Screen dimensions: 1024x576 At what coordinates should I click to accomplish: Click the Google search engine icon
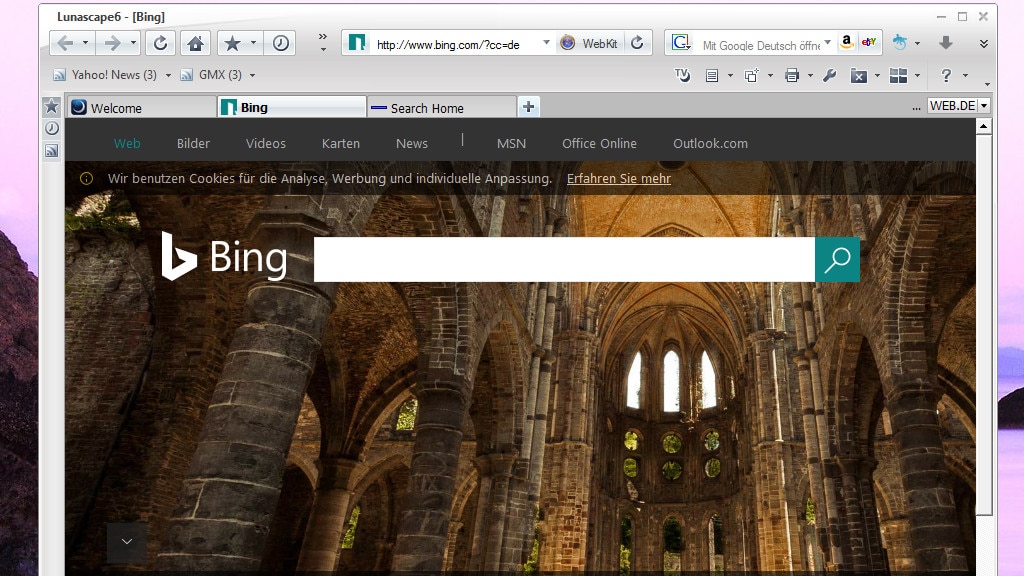pyautogui.click(x=680, y=43)
